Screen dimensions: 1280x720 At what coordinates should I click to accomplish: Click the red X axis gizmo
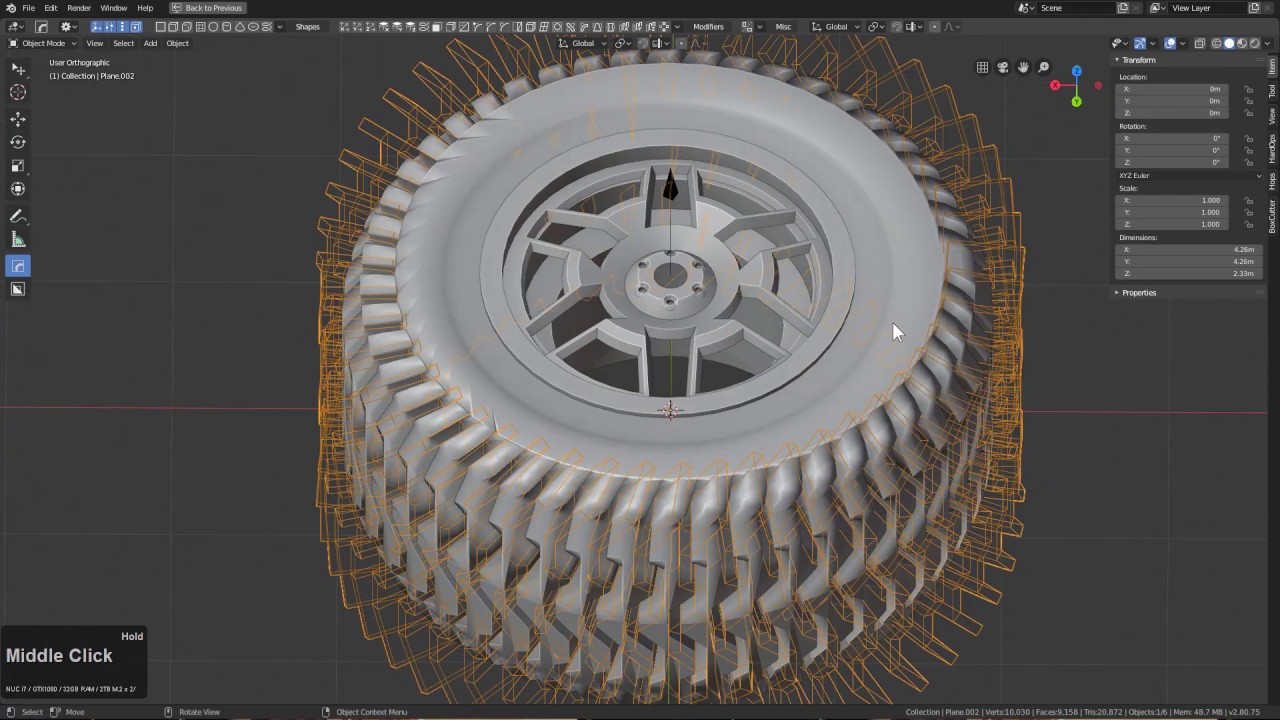[x=1055, y=85]
